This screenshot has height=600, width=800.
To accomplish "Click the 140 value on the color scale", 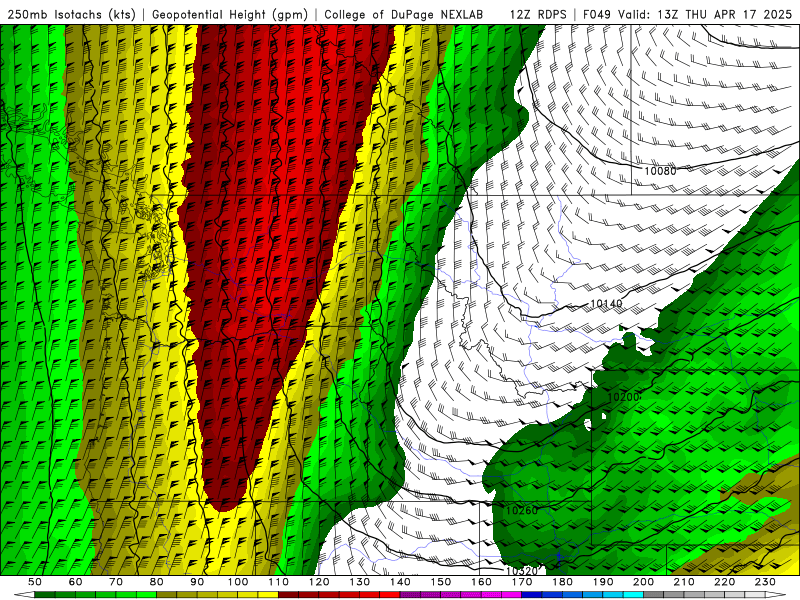I will (x=400, y=582).
